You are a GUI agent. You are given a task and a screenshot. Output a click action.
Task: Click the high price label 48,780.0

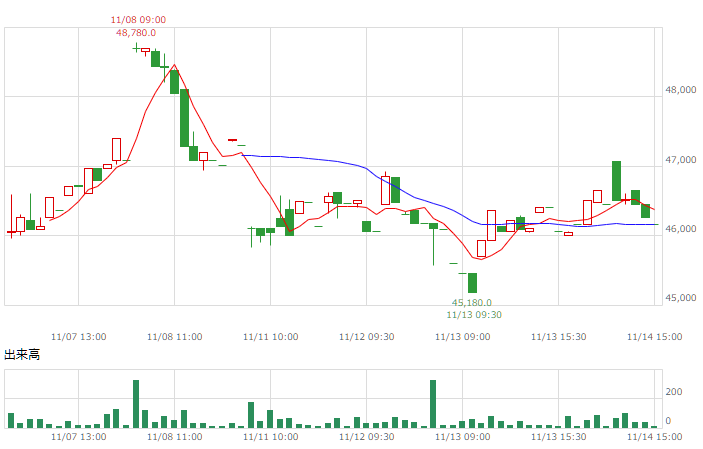tap(136, 33)
